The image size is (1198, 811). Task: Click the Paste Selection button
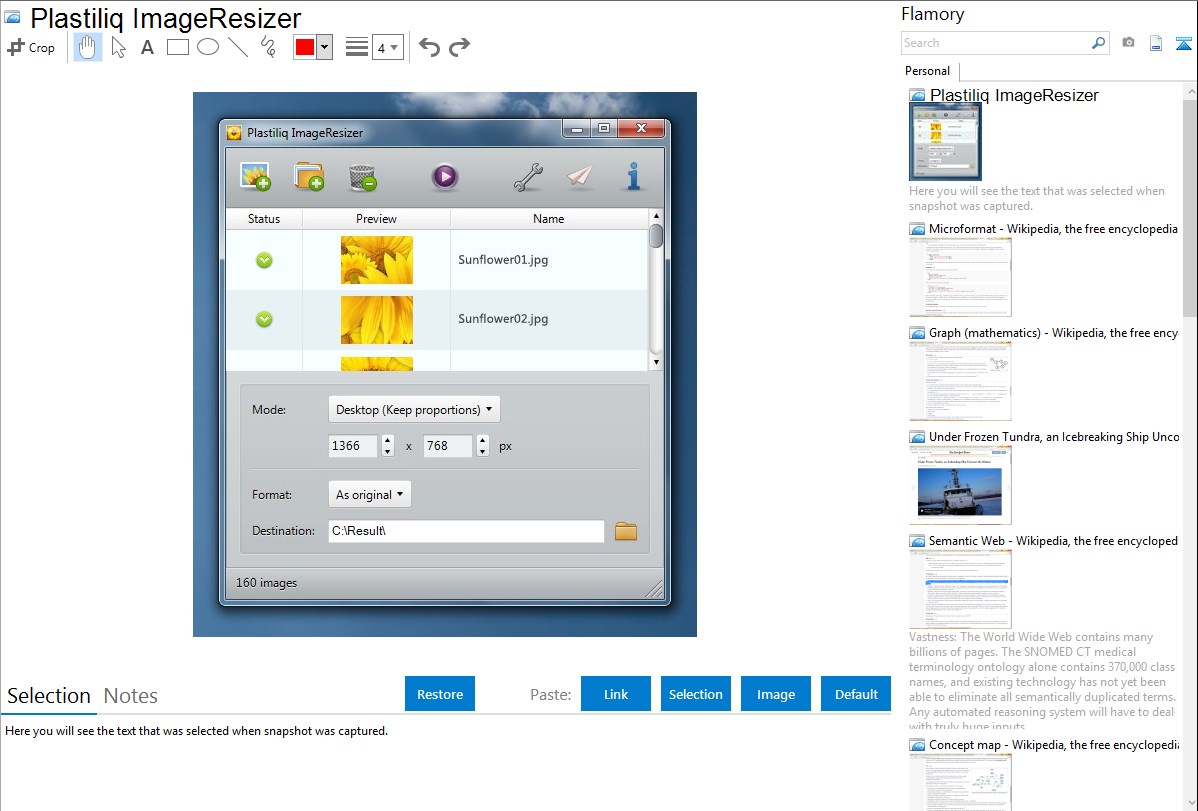pos(696,694)
